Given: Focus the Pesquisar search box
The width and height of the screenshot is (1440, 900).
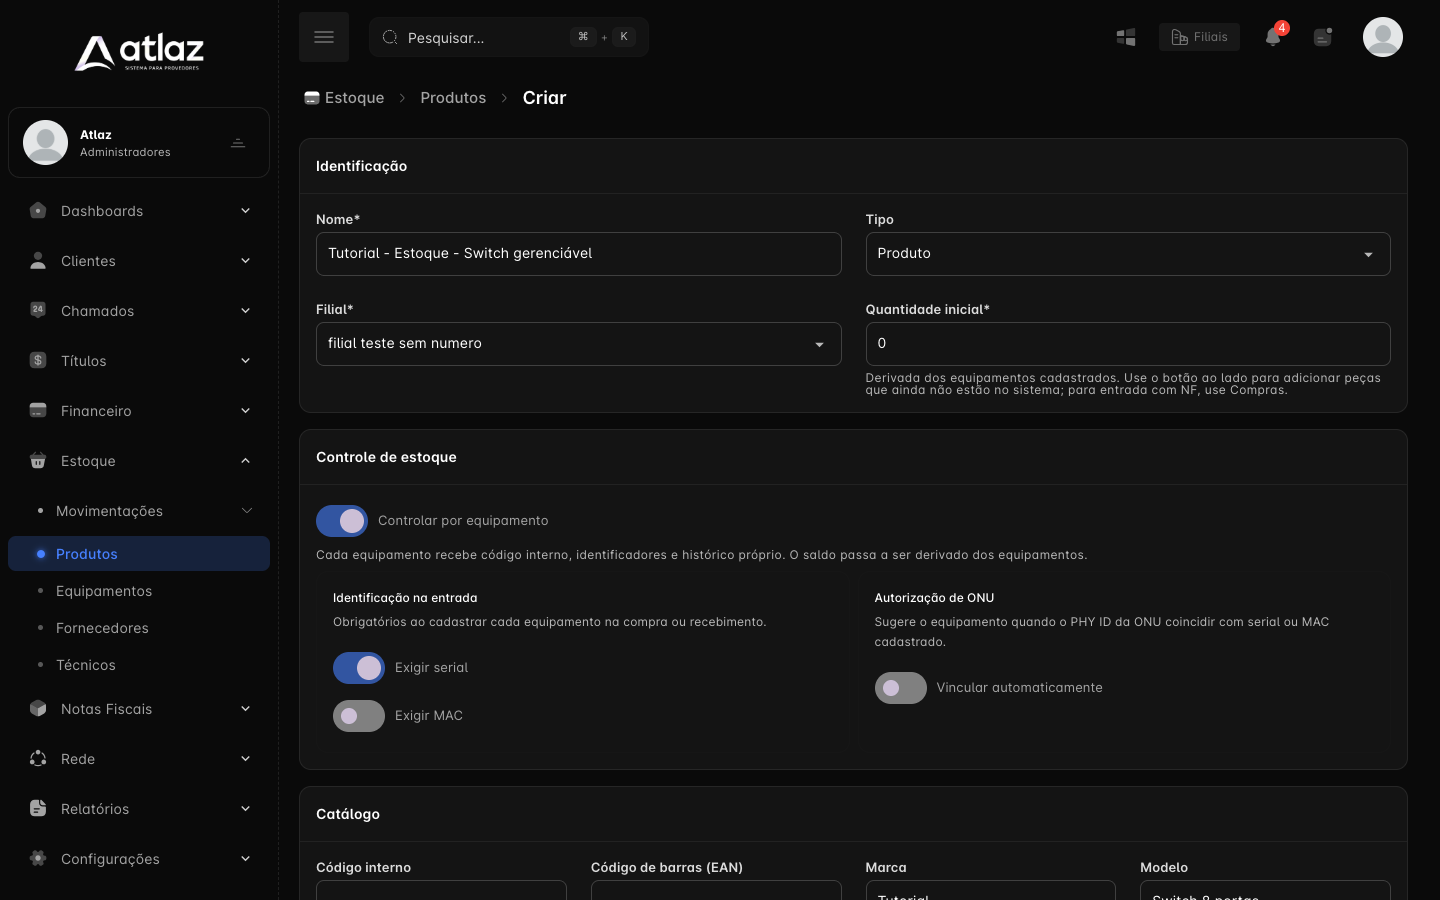Looking at the screenshot, I should [509, 37].
